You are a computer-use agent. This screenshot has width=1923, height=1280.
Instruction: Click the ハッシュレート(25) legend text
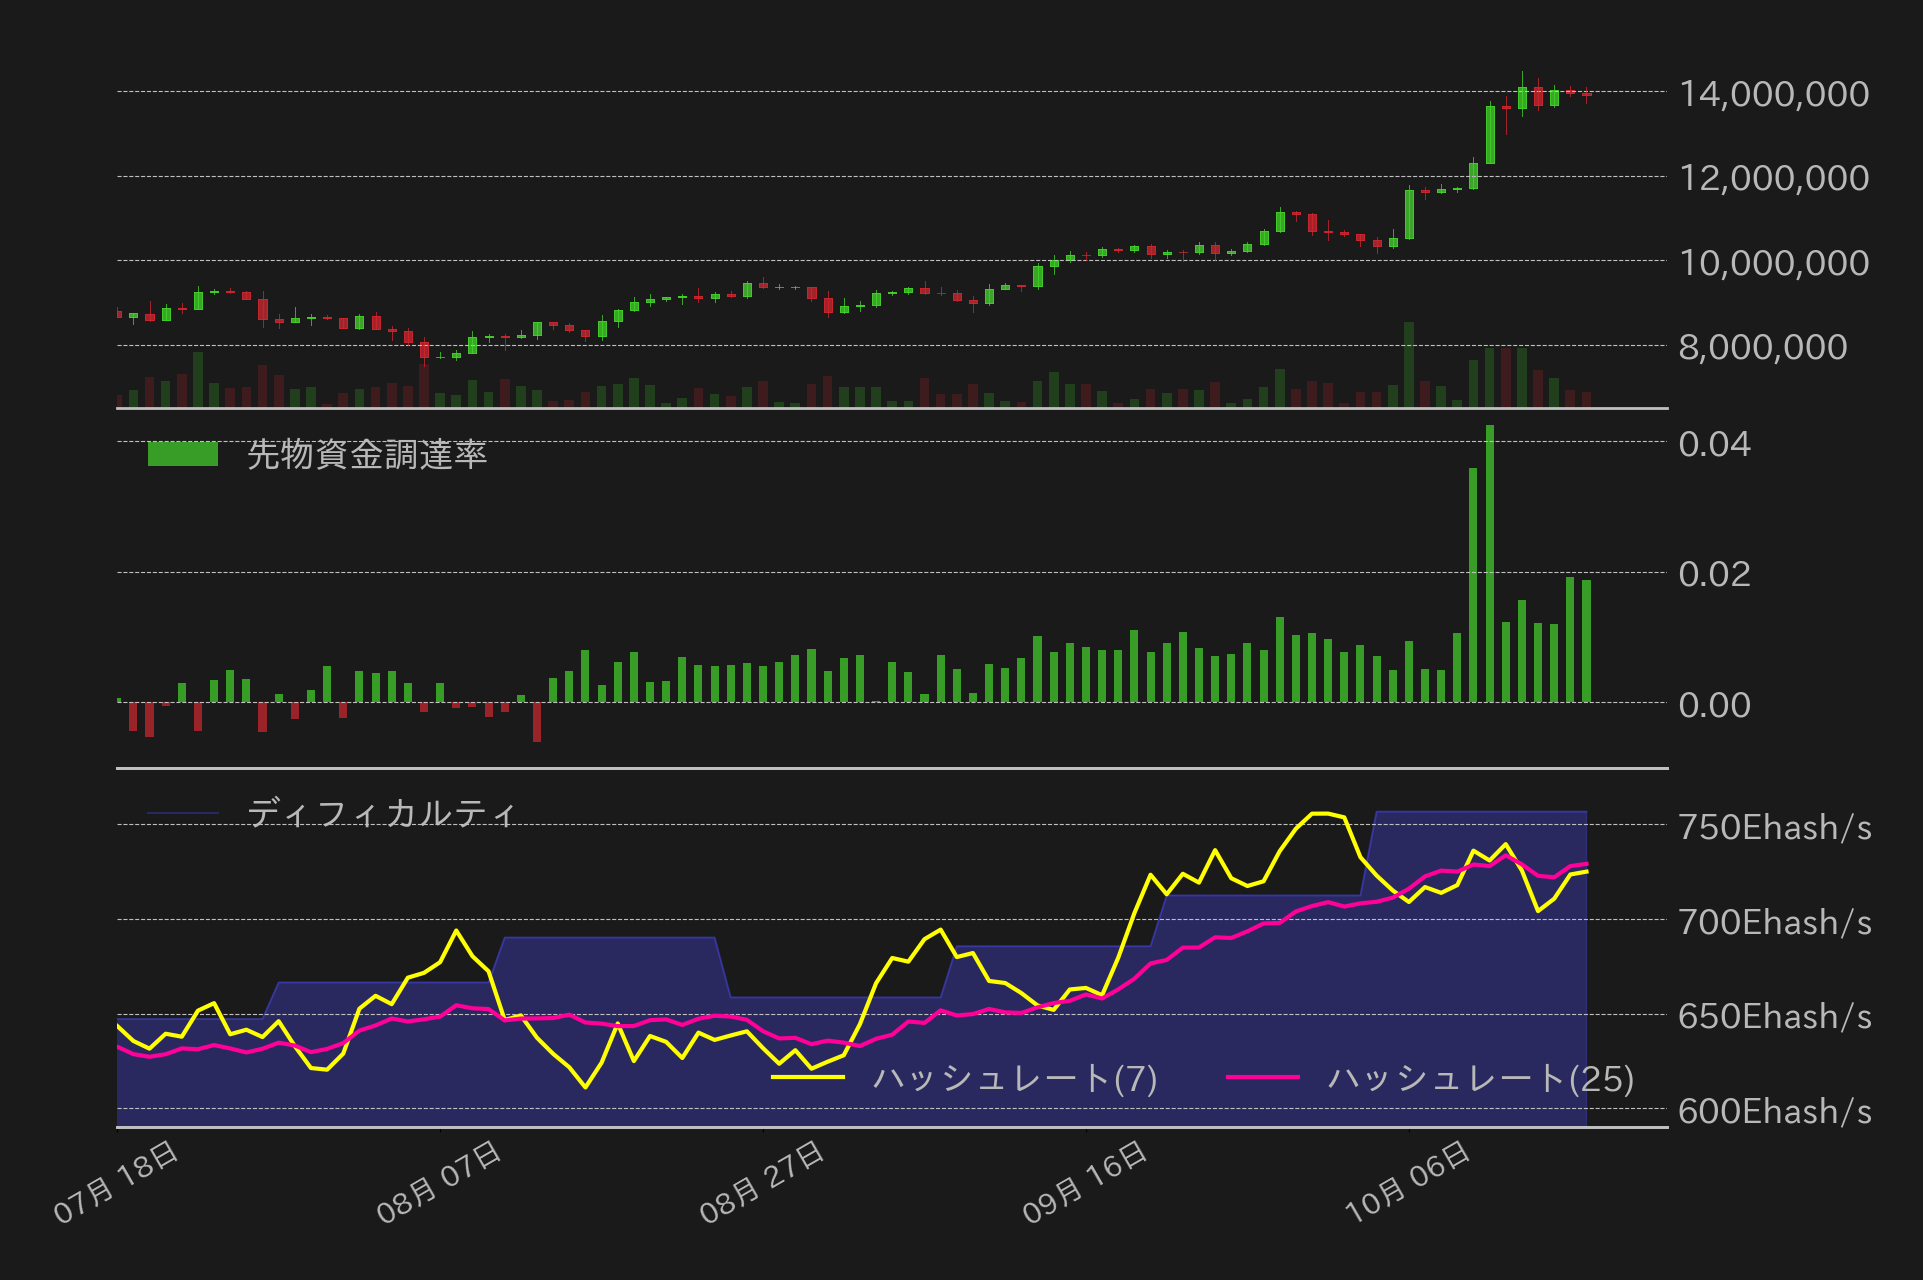click(x=1480, y=1078)
